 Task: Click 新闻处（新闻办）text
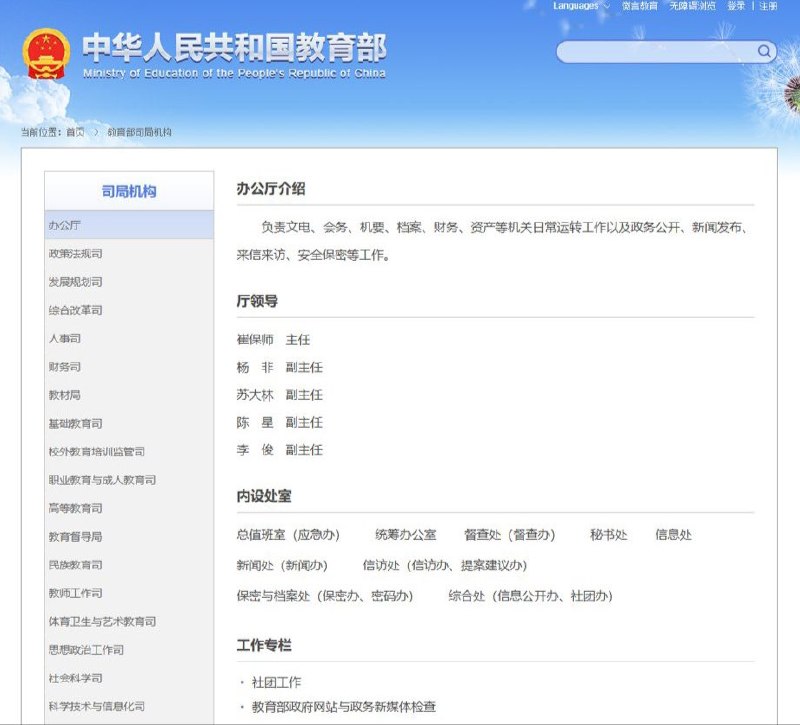(282, 565)
